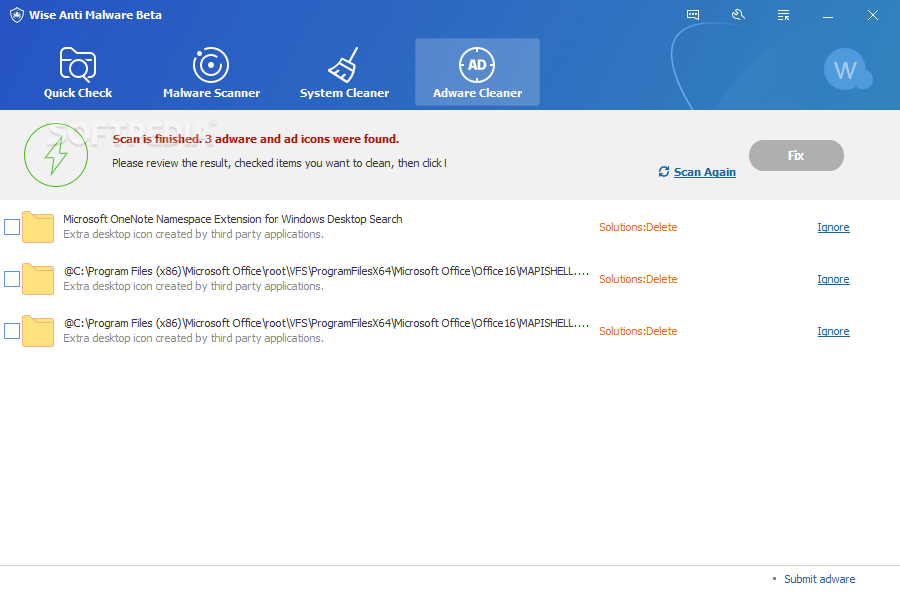The width and height of the screenshot is (900, 595).
Task: Minimize the Wise Anti Malware window
Action: tap(828, 15)
